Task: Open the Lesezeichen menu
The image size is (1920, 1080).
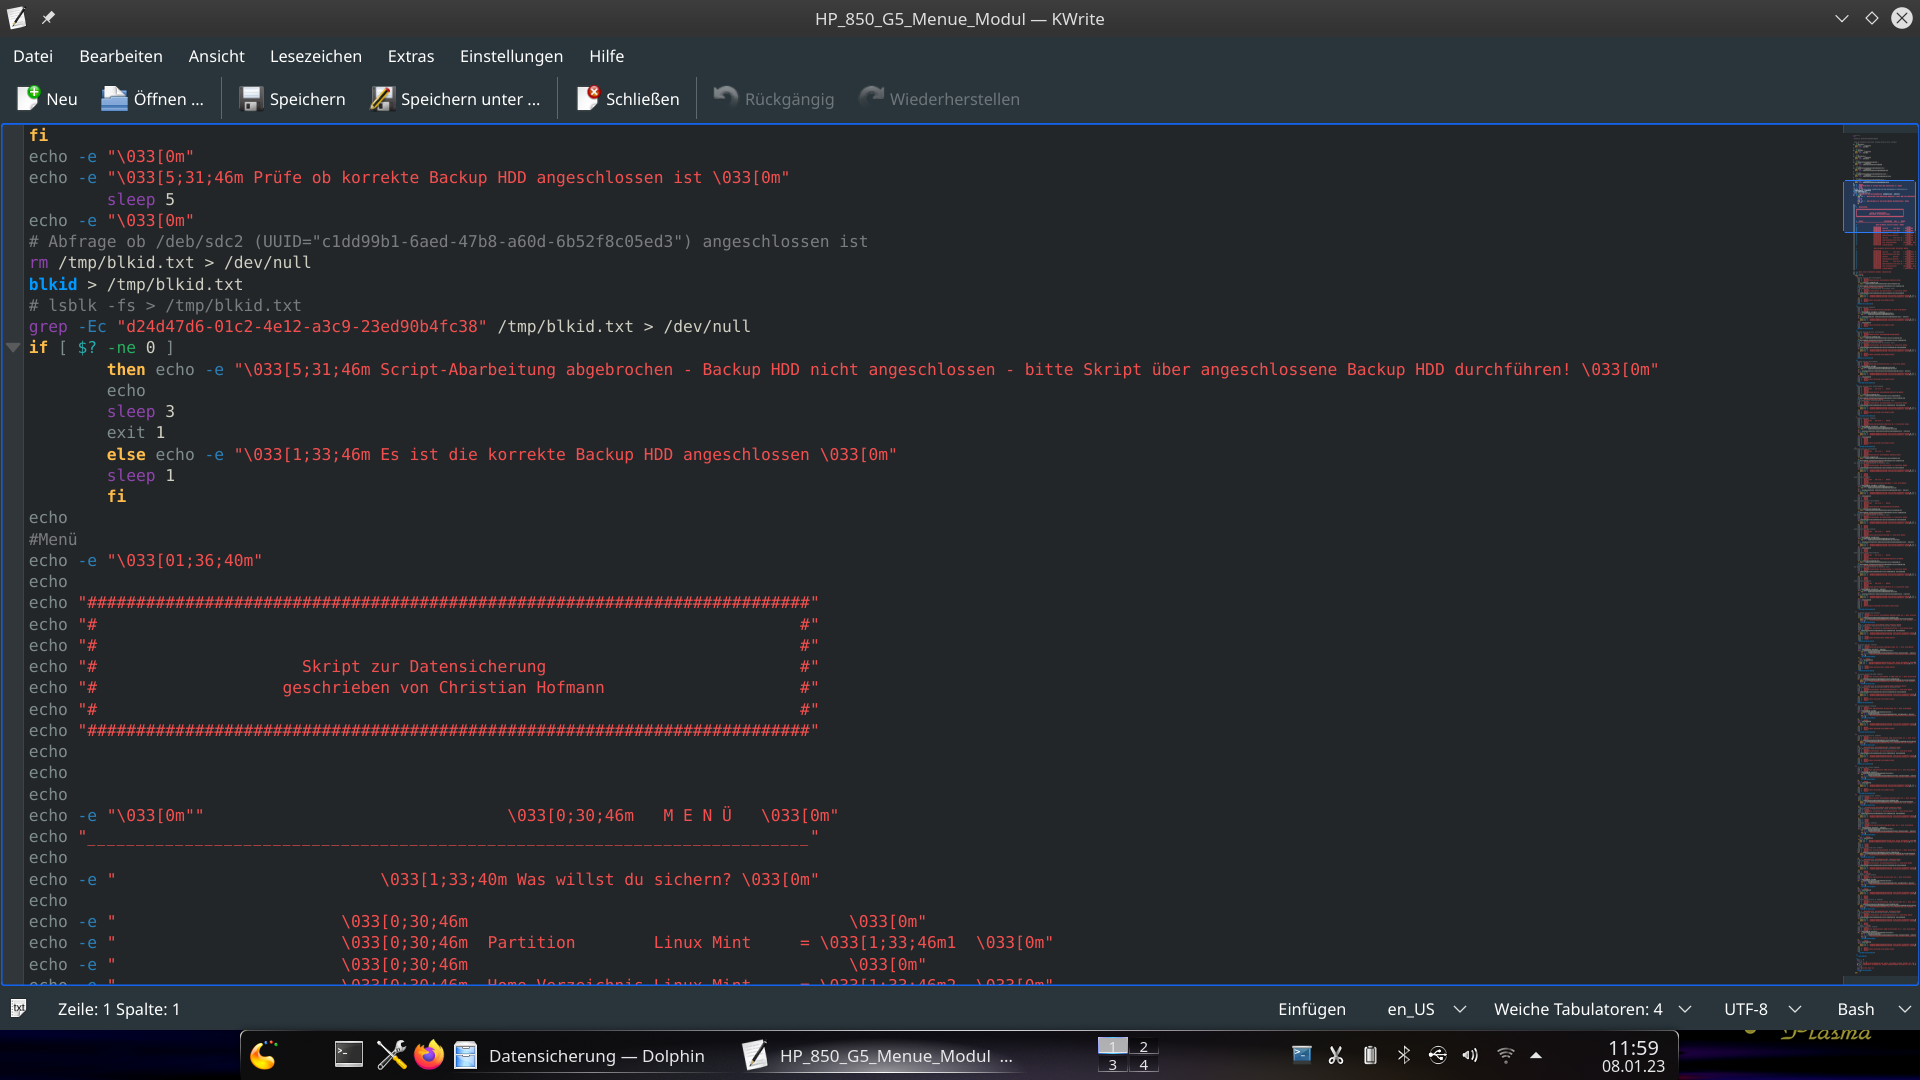Action: 315,56
